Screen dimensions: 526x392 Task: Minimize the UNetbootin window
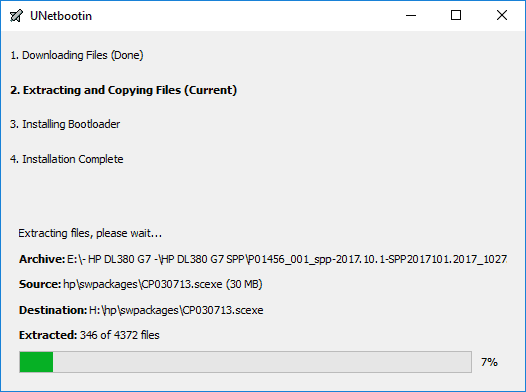click(411, 15)
